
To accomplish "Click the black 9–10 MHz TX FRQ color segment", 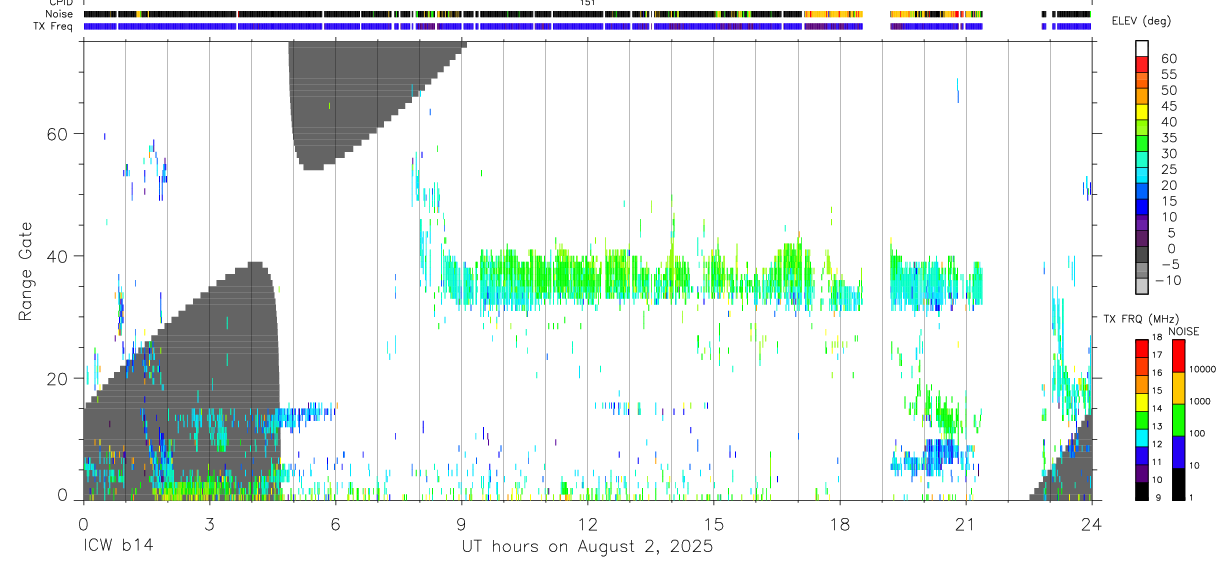I will coord(1142,490).
